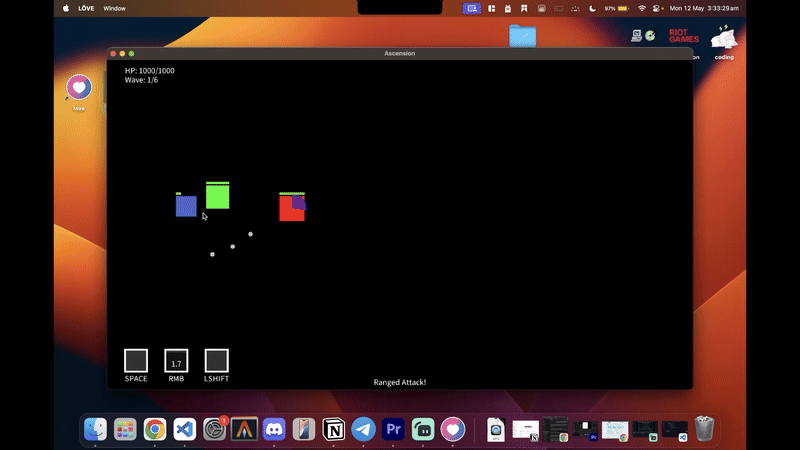Open Telegram from the dock
The height and width of the screenshot is (450, 800).
point(363,429)
